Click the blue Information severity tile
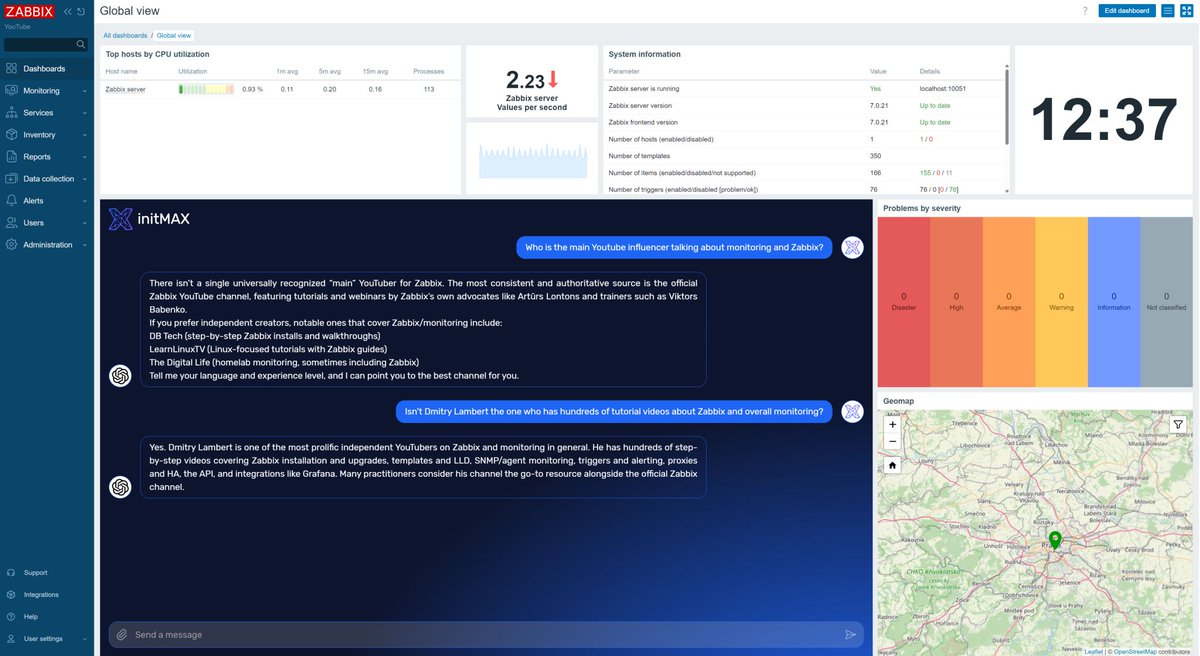Screen dimensions: 1200x656 tap(1114, 301)
